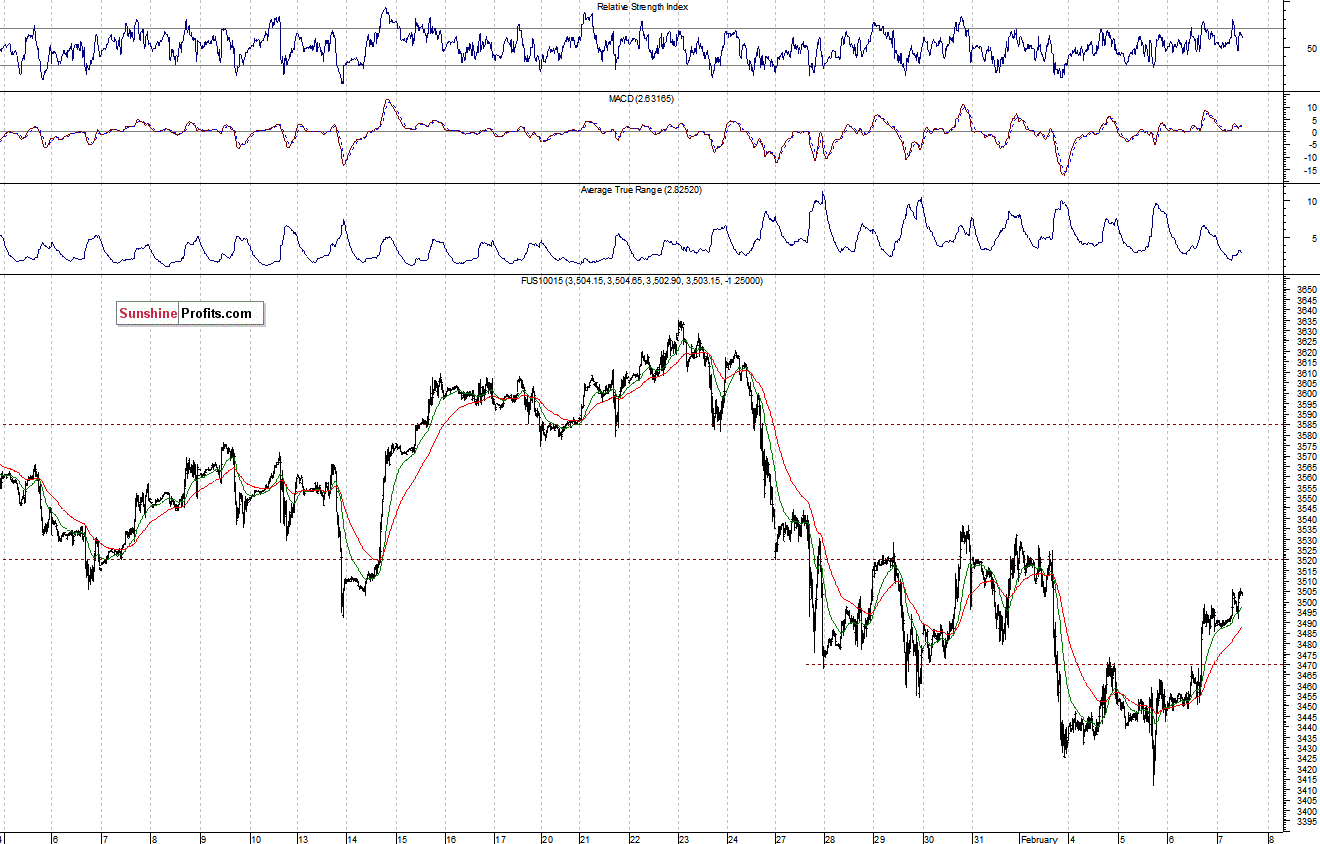Click date axis label 31

pos(977,839)
